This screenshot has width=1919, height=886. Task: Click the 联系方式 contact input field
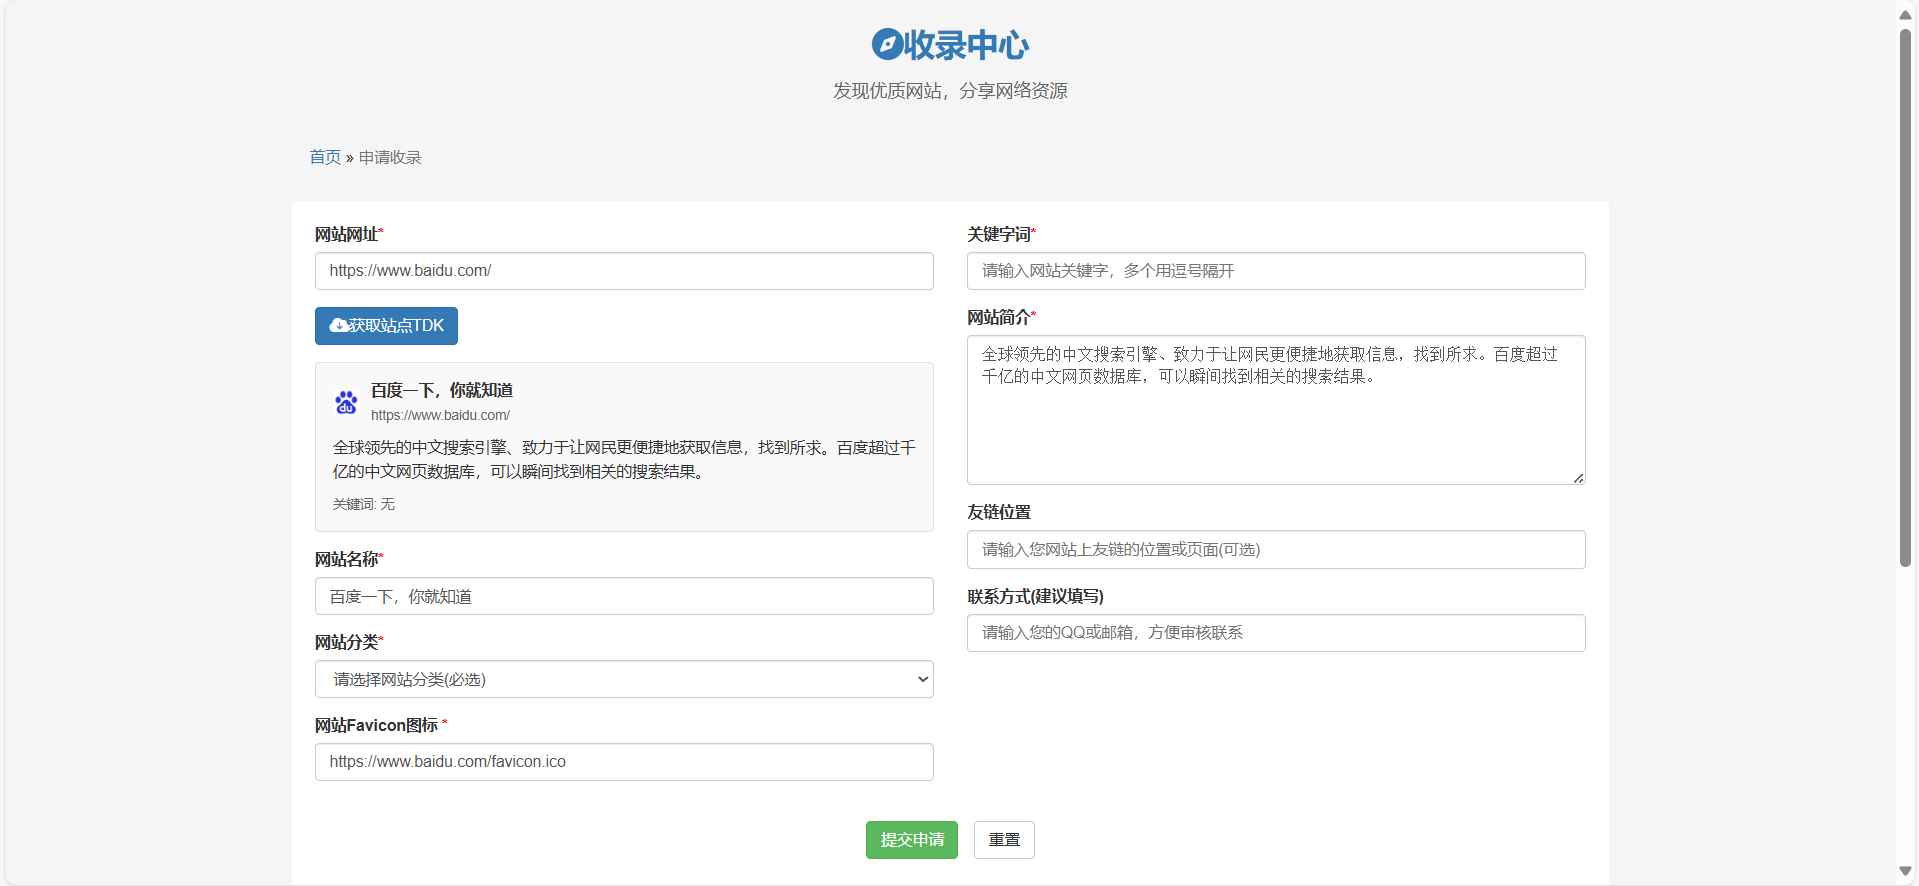pyautogui.click(x=1275, y=633)
